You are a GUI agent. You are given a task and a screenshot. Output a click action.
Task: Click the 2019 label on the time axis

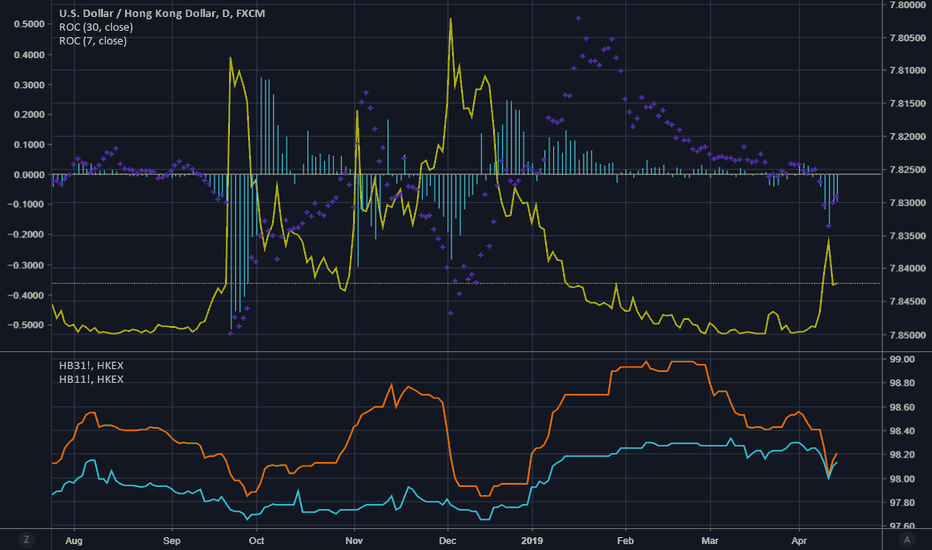point(532,540)
